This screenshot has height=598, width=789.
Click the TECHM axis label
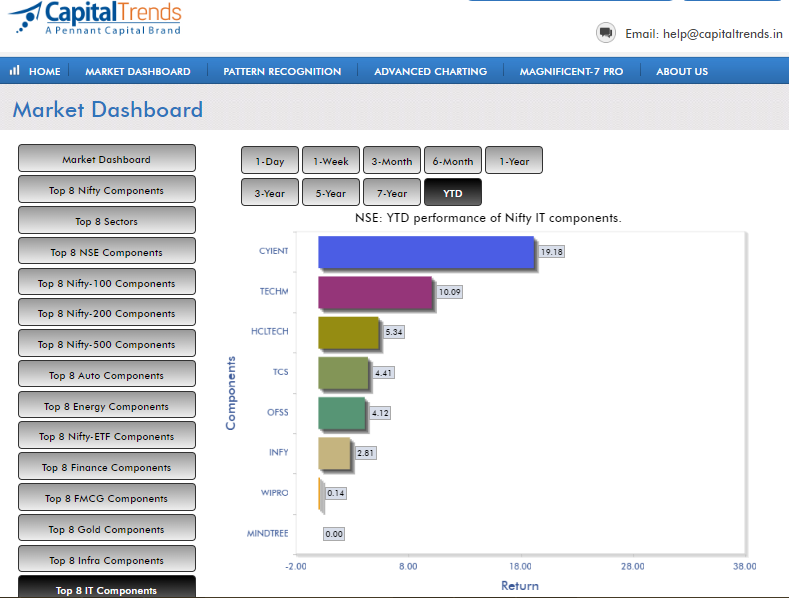pyautogui.click(x=274, y=291)
